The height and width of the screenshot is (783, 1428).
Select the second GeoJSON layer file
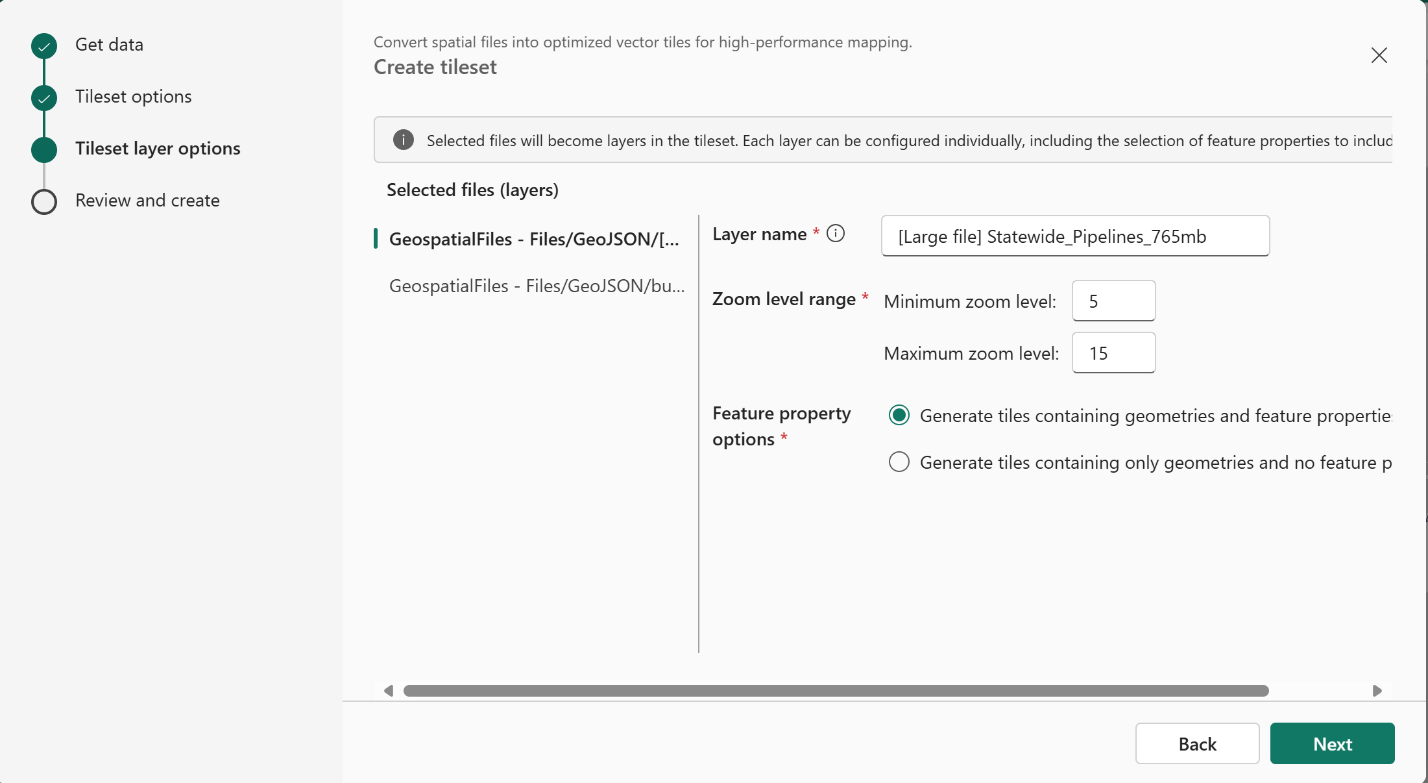pos(537,286)
